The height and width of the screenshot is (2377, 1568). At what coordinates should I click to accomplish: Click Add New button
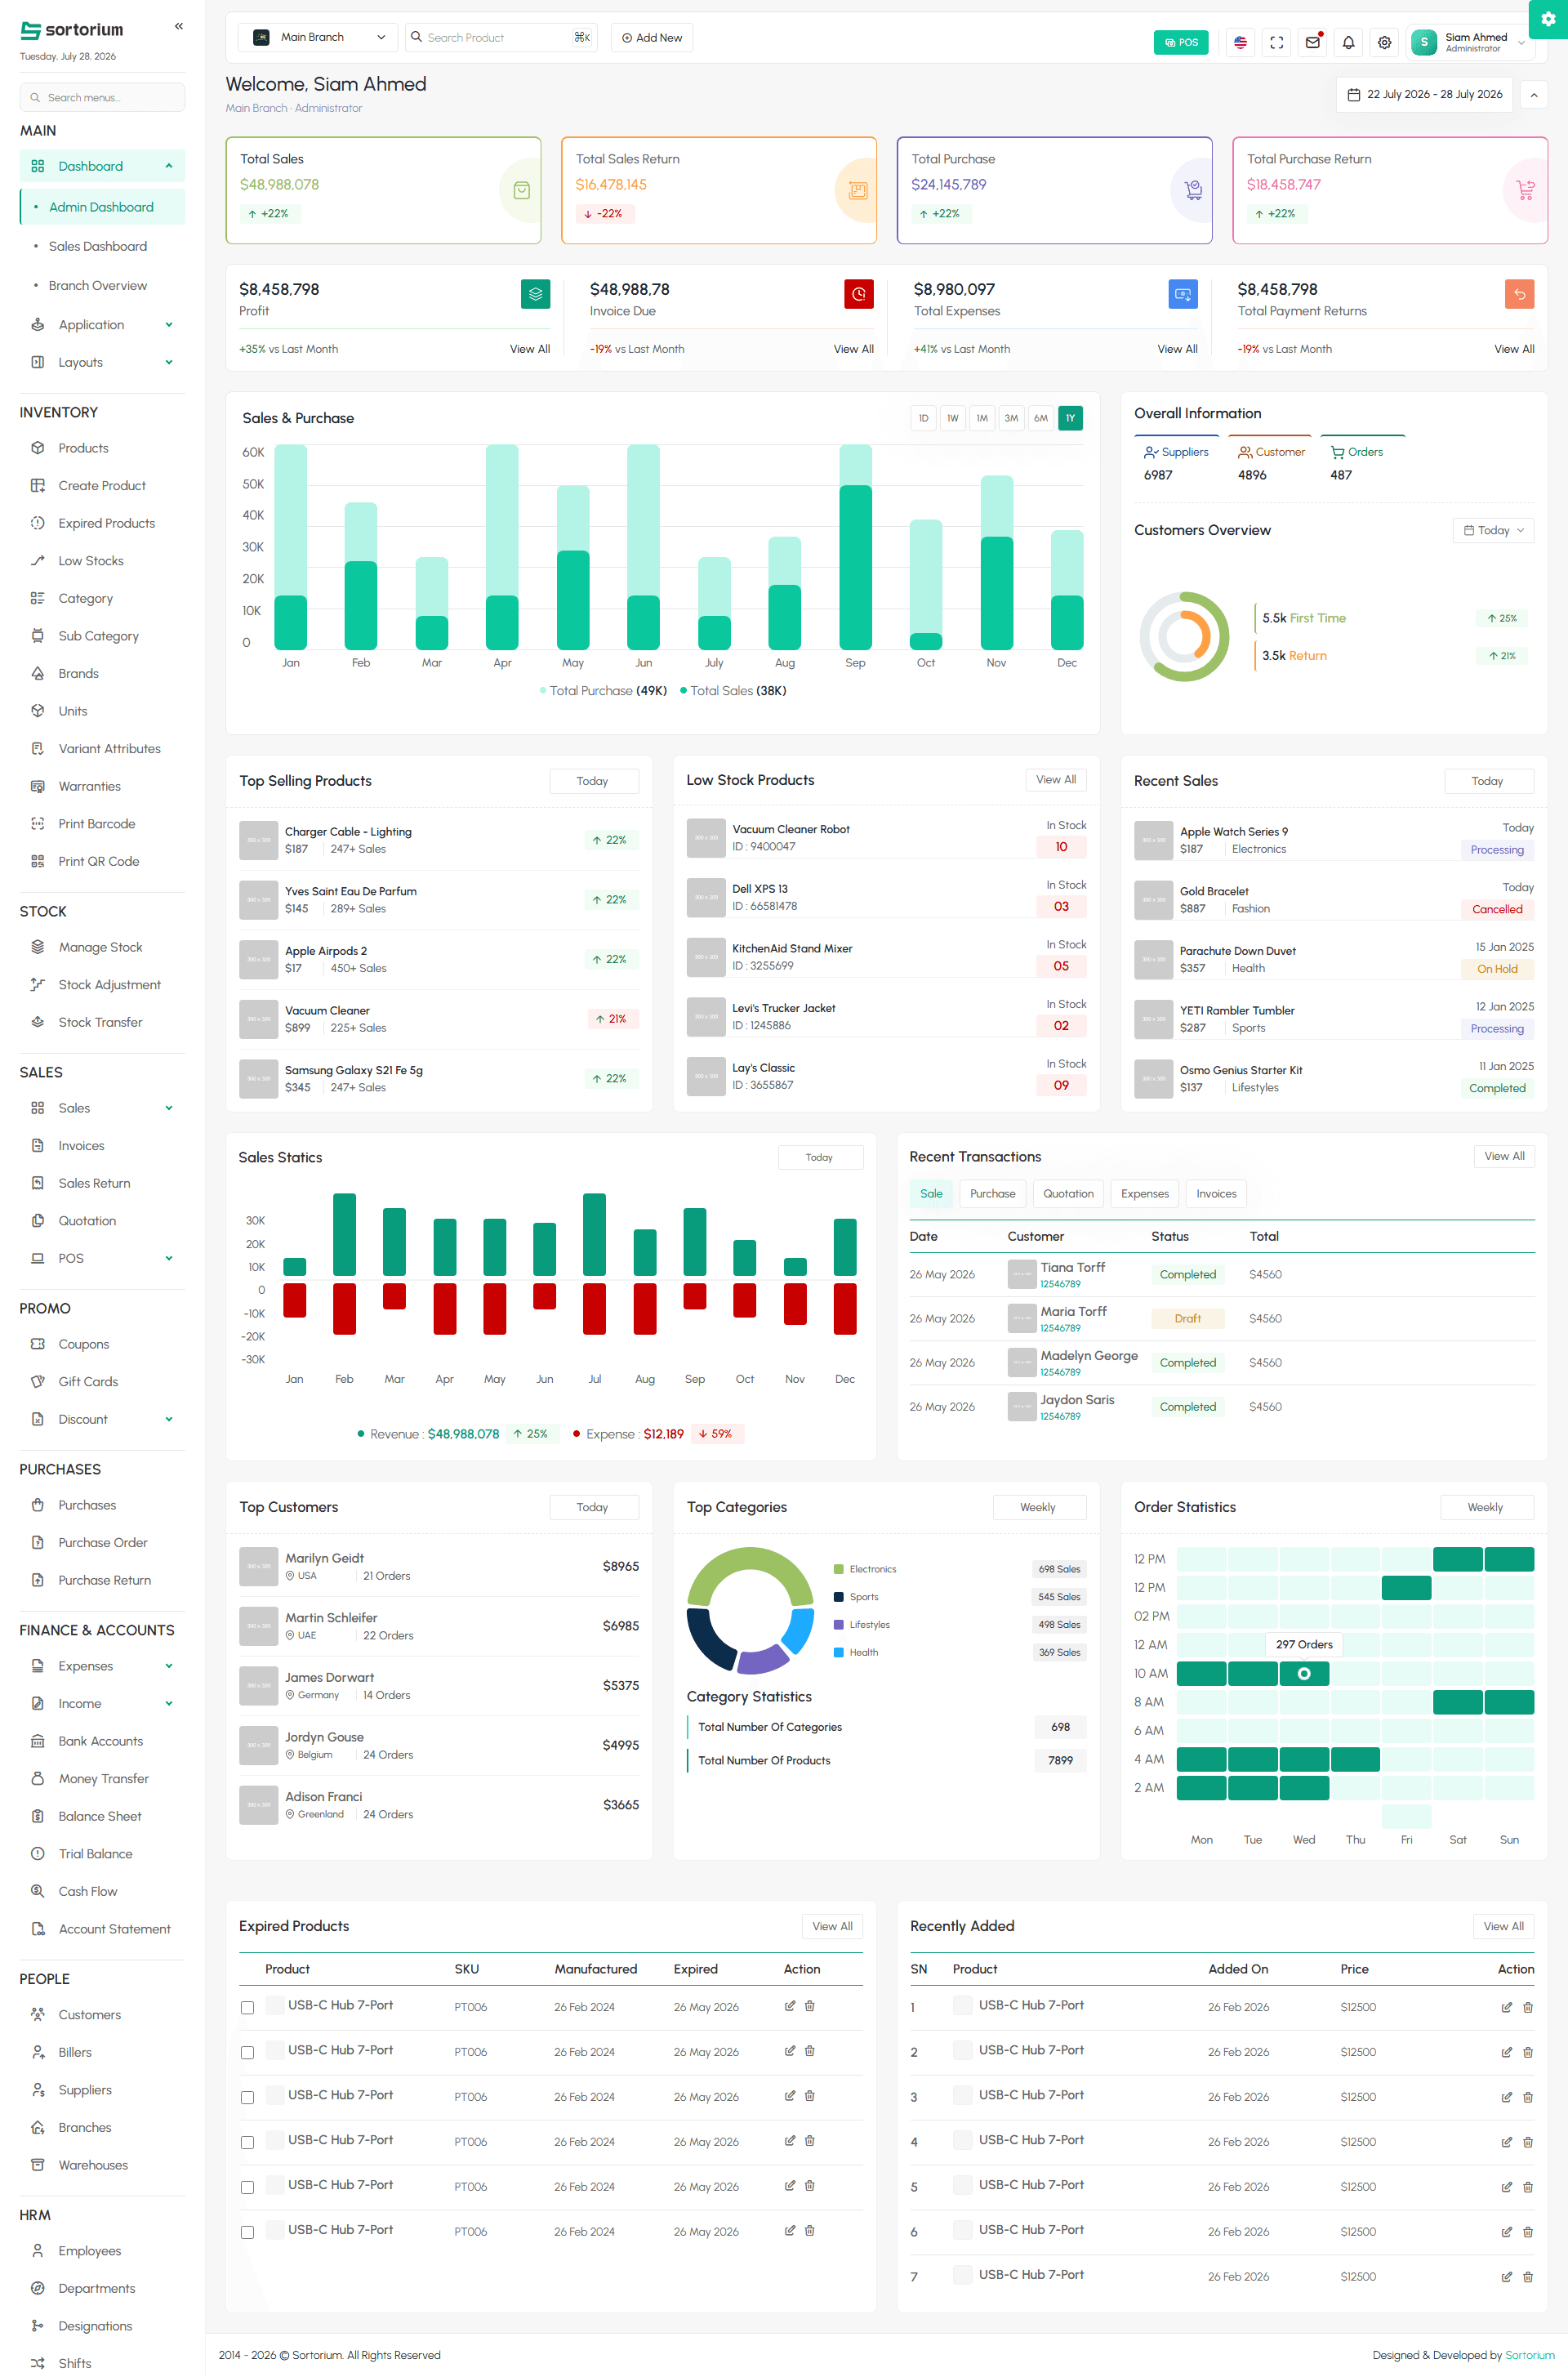coord(652,38)
